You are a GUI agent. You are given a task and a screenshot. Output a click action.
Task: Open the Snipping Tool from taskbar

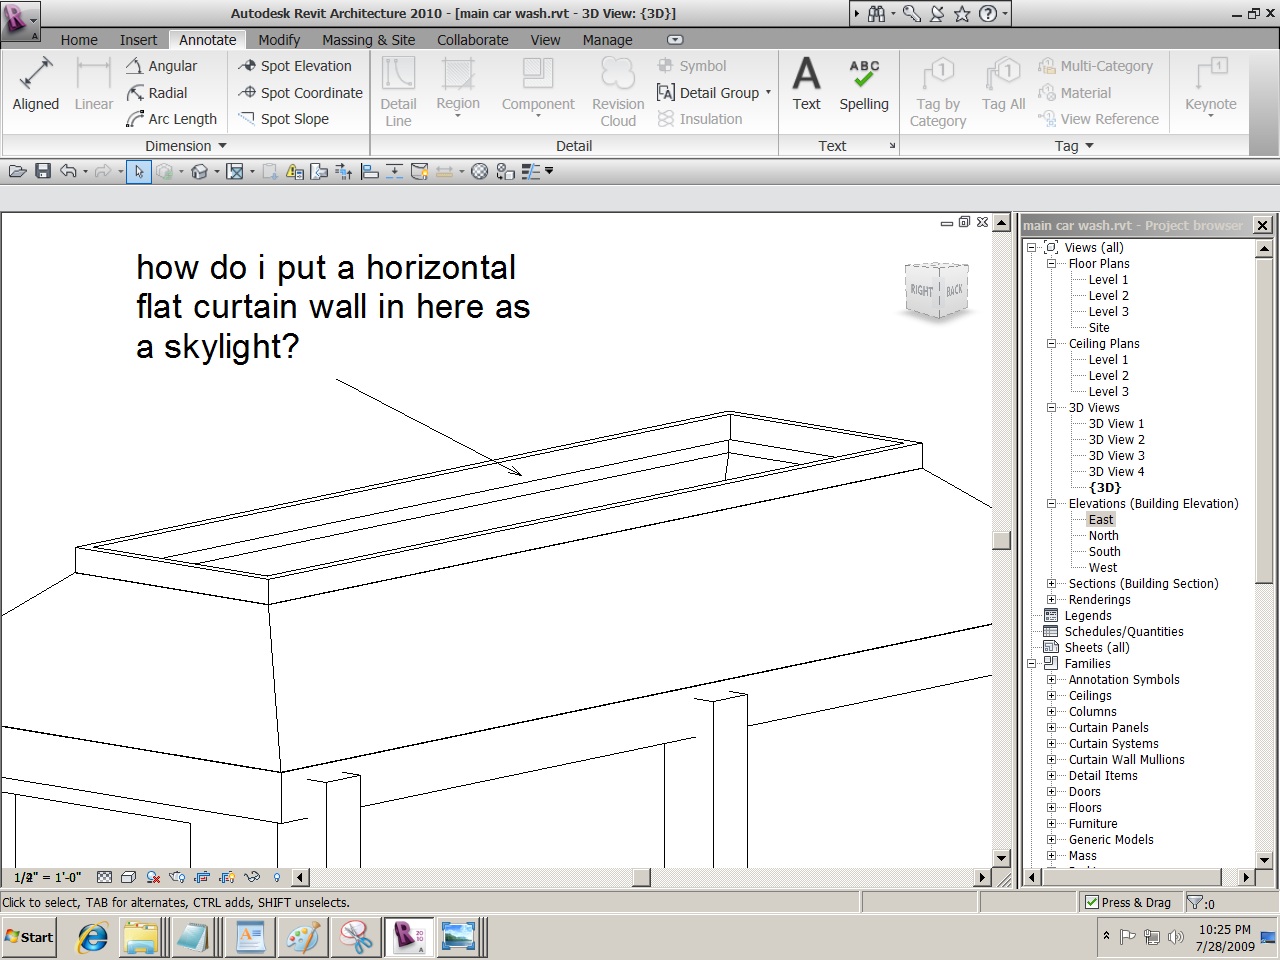(x=355, y=937)
